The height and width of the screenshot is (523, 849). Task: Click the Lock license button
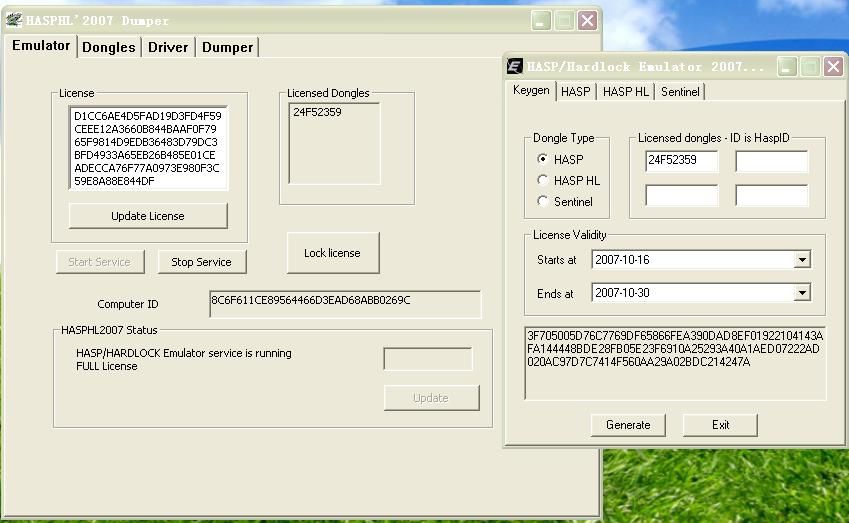[x=332, y=253]
